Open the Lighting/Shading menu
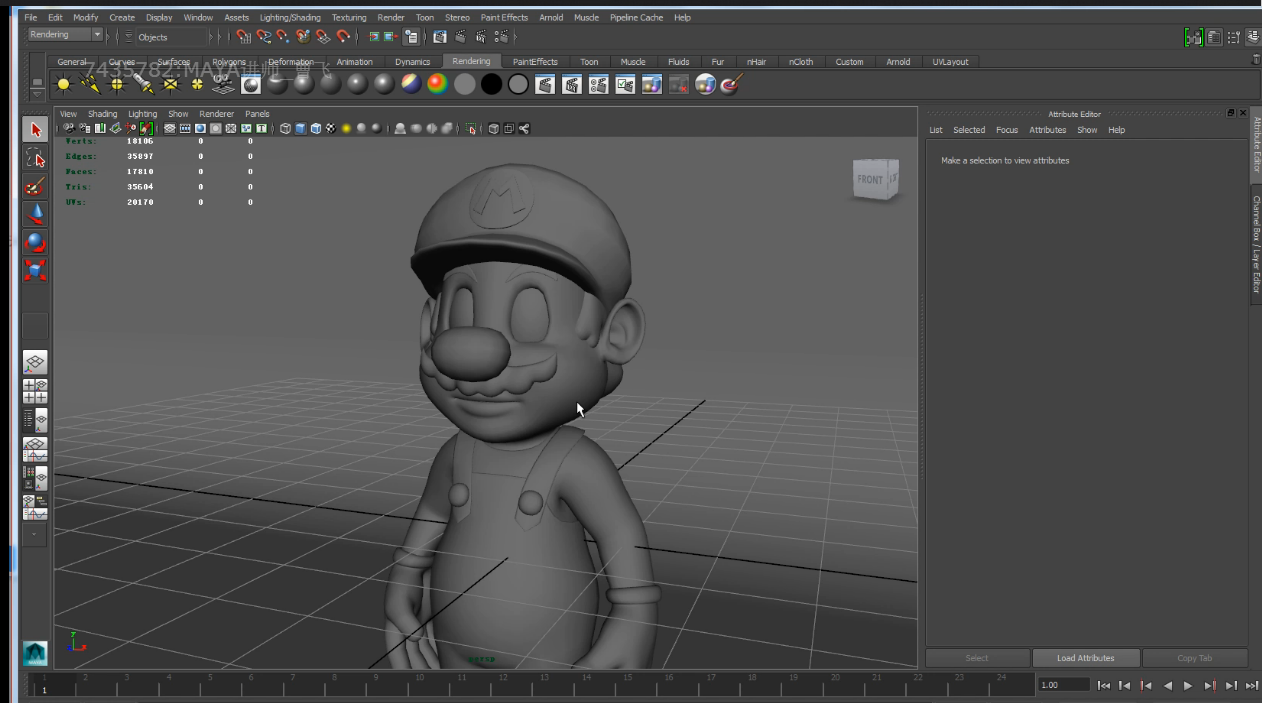Image resolution: width=1262 pixels, height=703 pixels. pyautogui.click(x=290, y=17)
